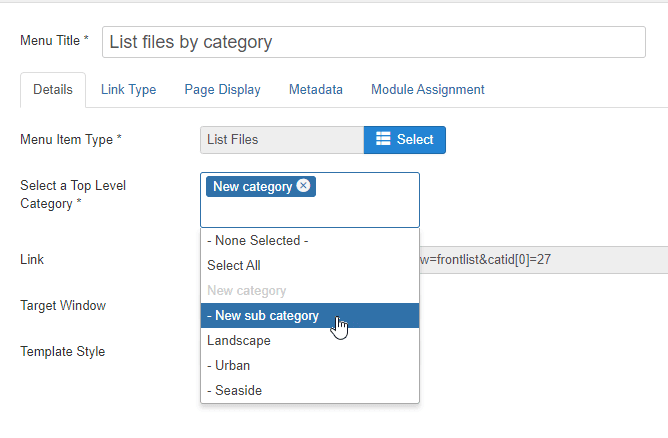The image size is (668, 438).
Task: Pick Select All from the category list
Action: pyautogui.click(x=233, y=266)
